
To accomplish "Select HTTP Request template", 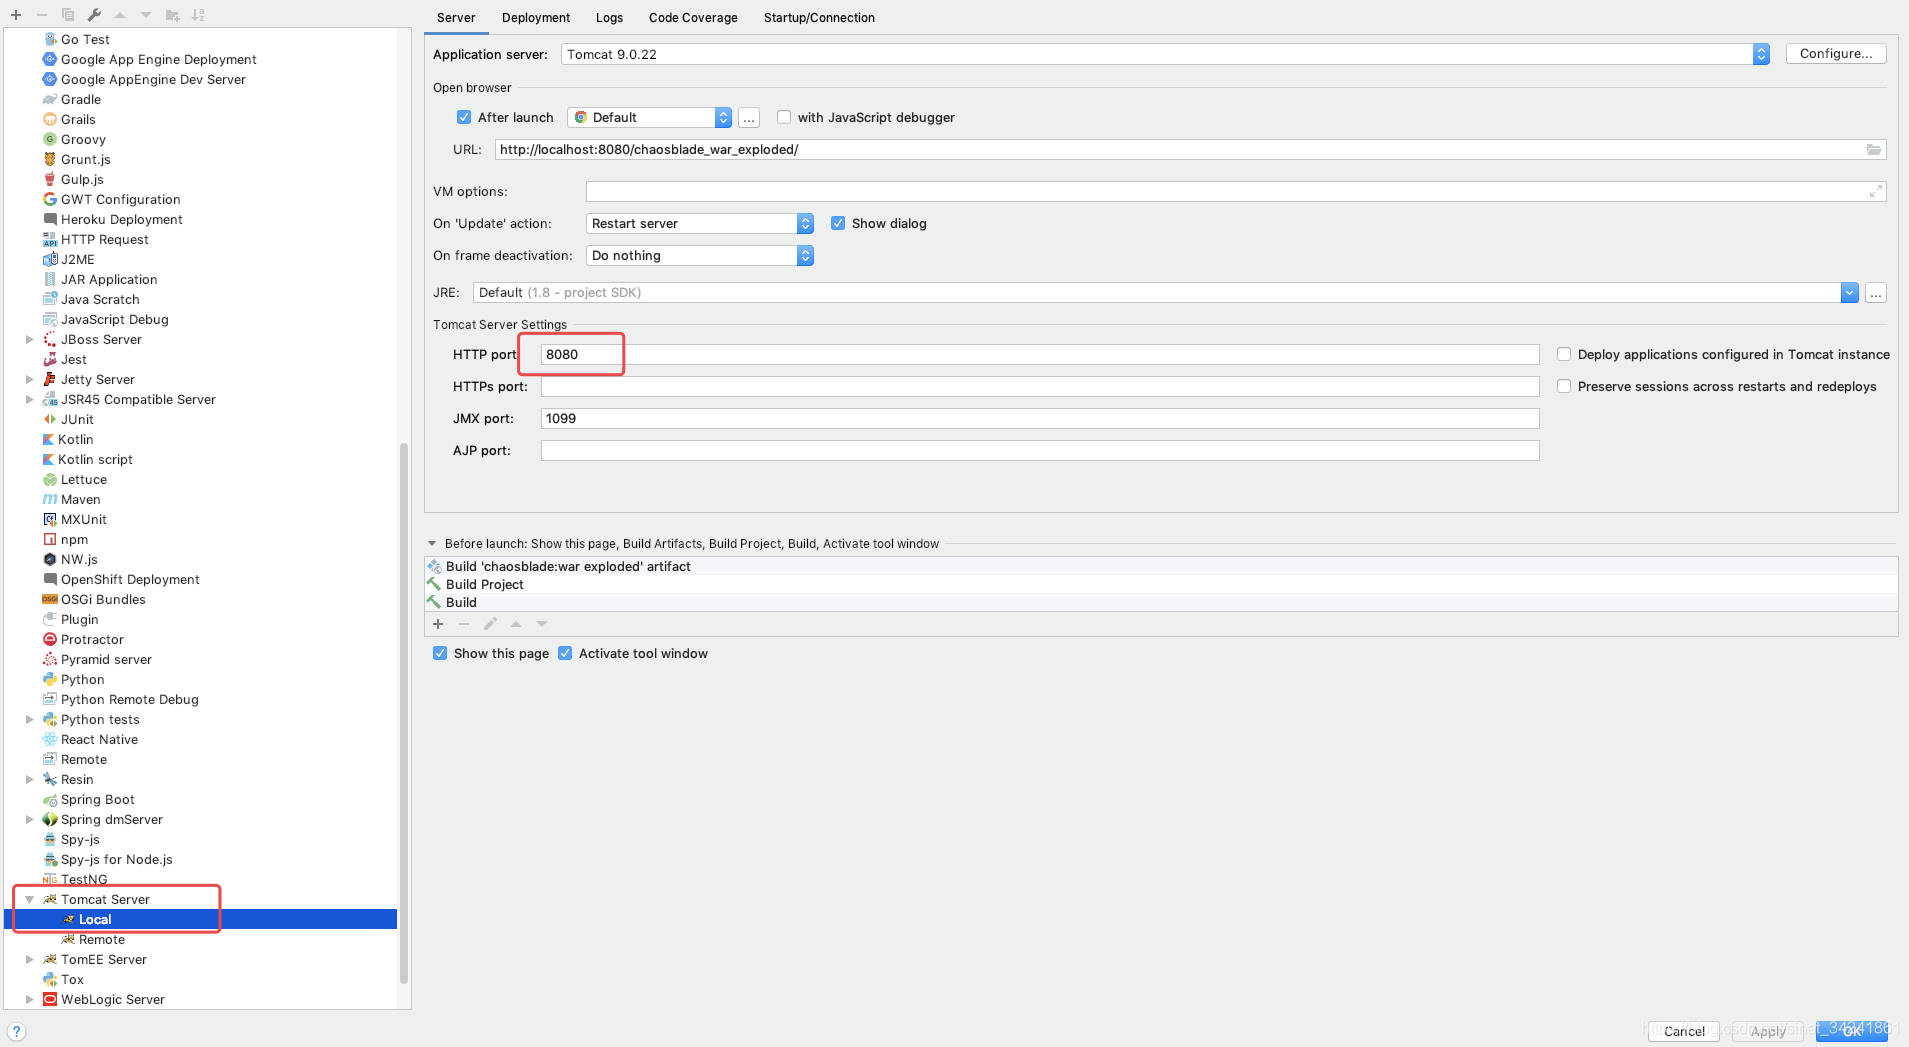I will tap(104, 239).
